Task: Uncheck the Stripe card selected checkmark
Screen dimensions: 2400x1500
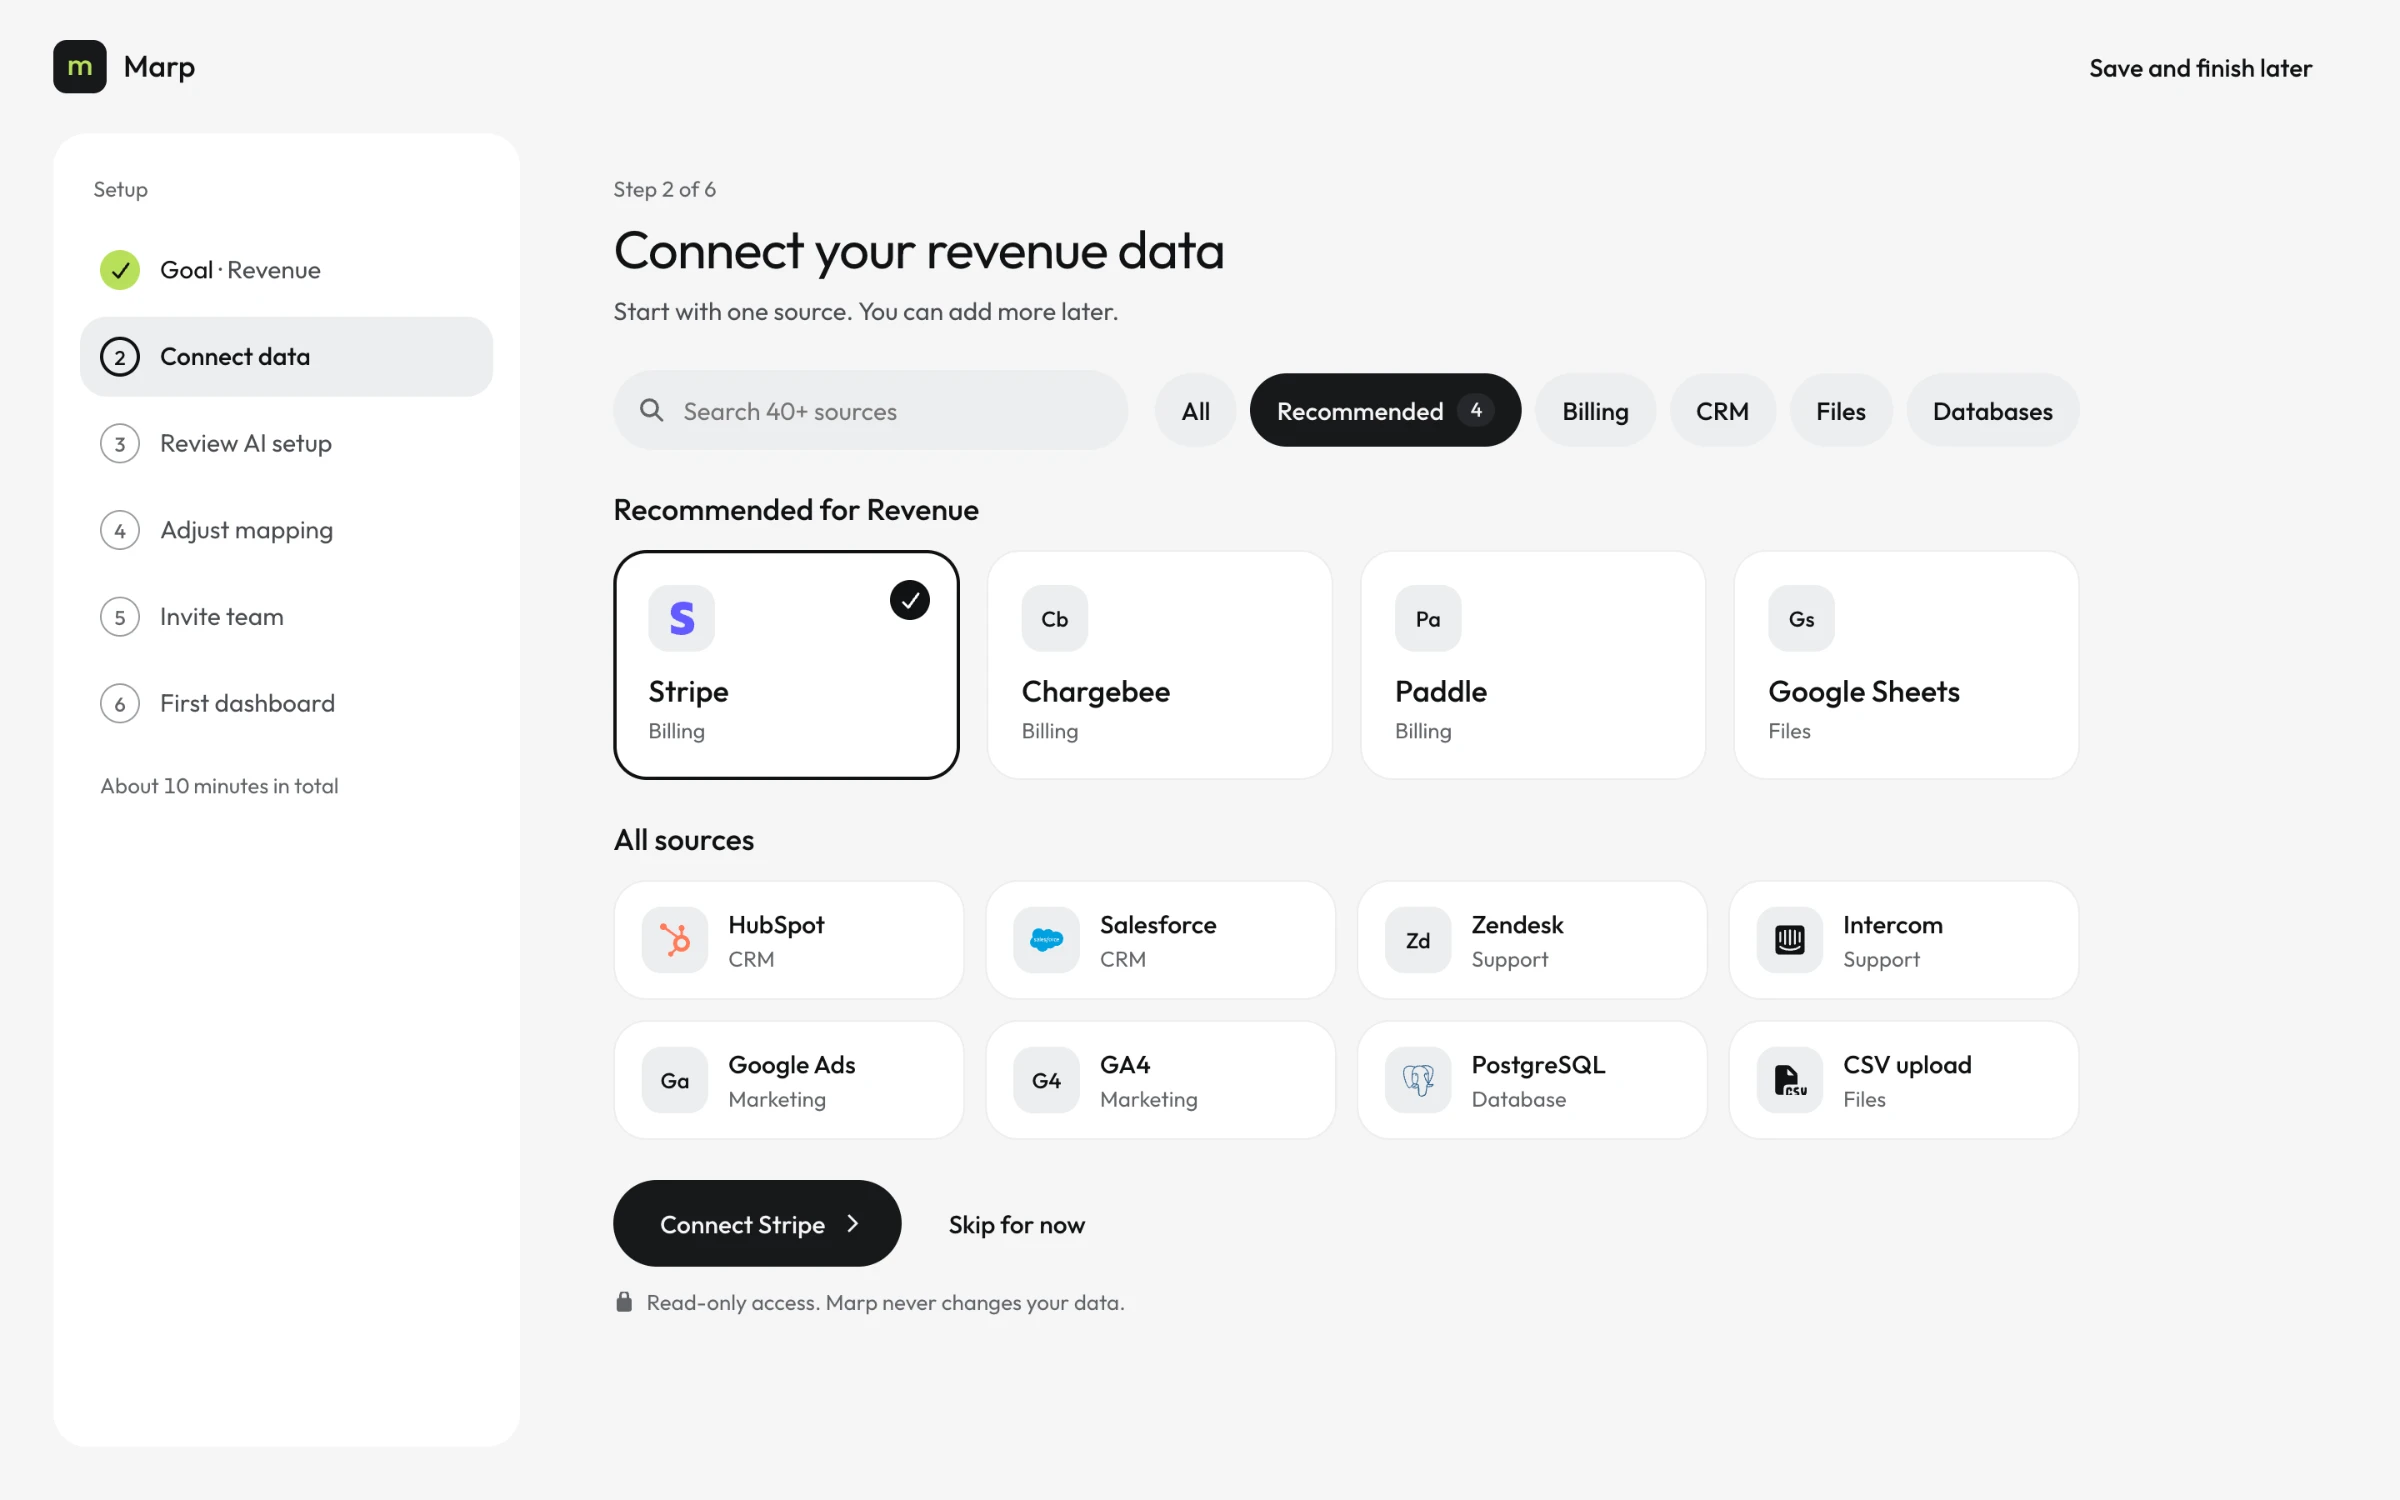Action: [x=910, y=600]
